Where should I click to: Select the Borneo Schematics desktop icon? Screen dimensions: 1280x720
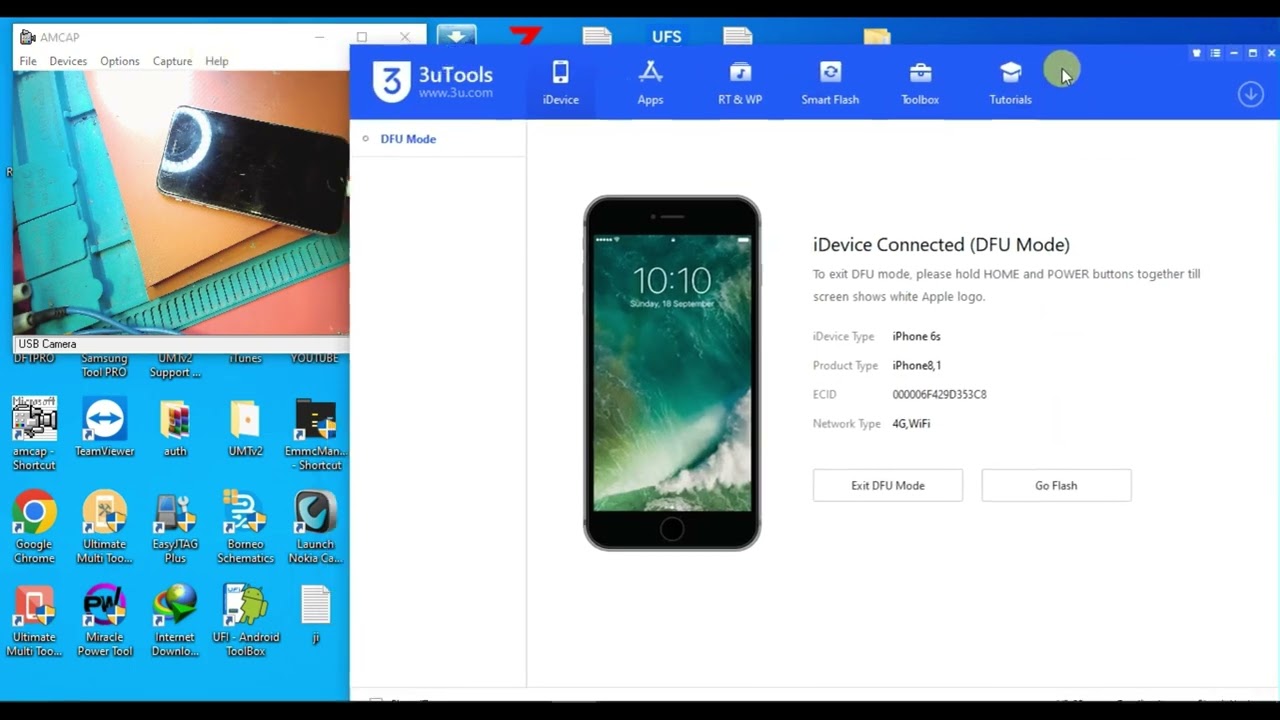tap(245, 527)
